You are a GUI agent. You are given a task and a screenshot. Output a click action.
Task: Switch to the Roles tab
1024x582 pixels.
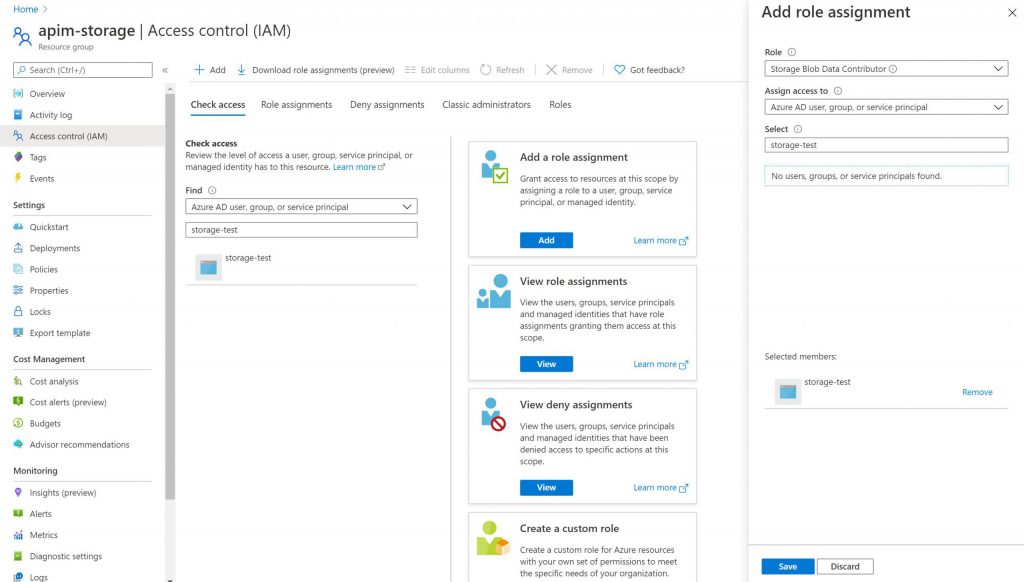(x=560, y=105)
